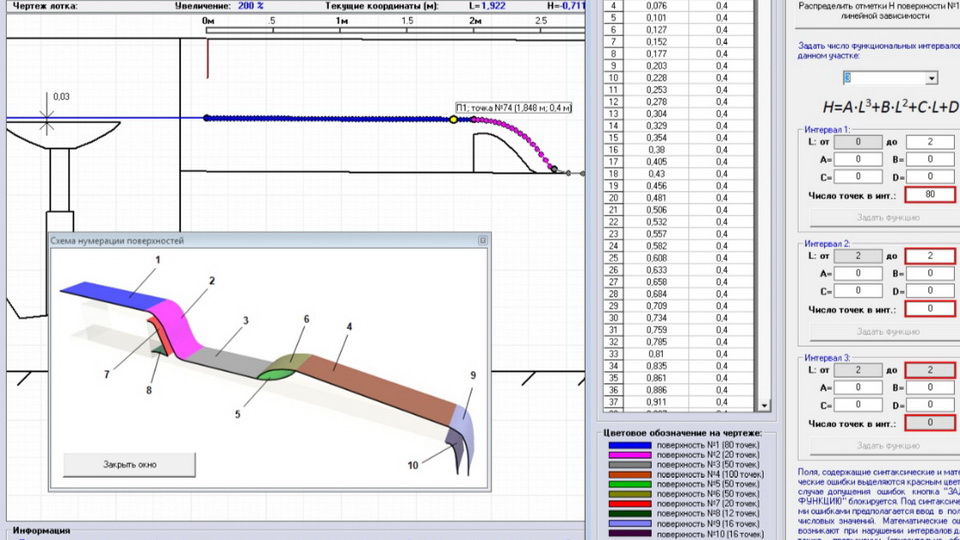
Task: Click Interval 1 'до' input field
Action: 929,142
